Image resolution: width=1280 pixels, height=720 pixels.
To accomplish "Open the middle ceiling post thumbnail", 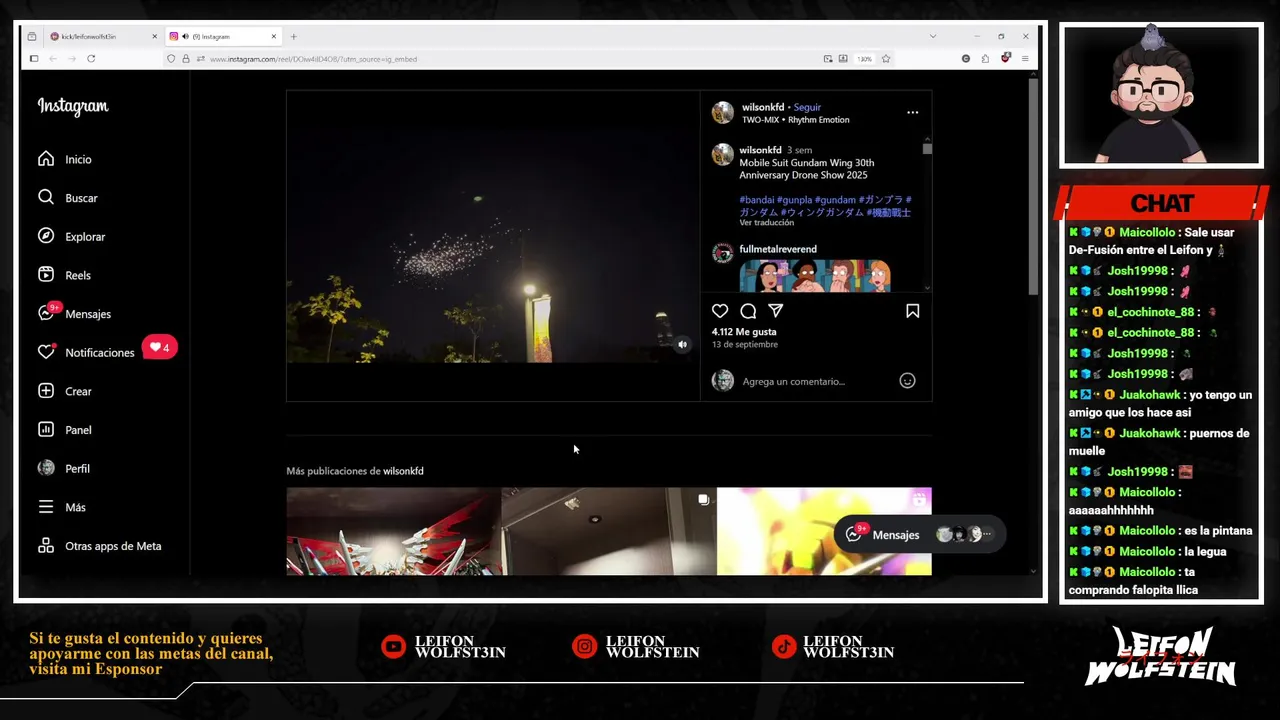I will coord(608,531).
